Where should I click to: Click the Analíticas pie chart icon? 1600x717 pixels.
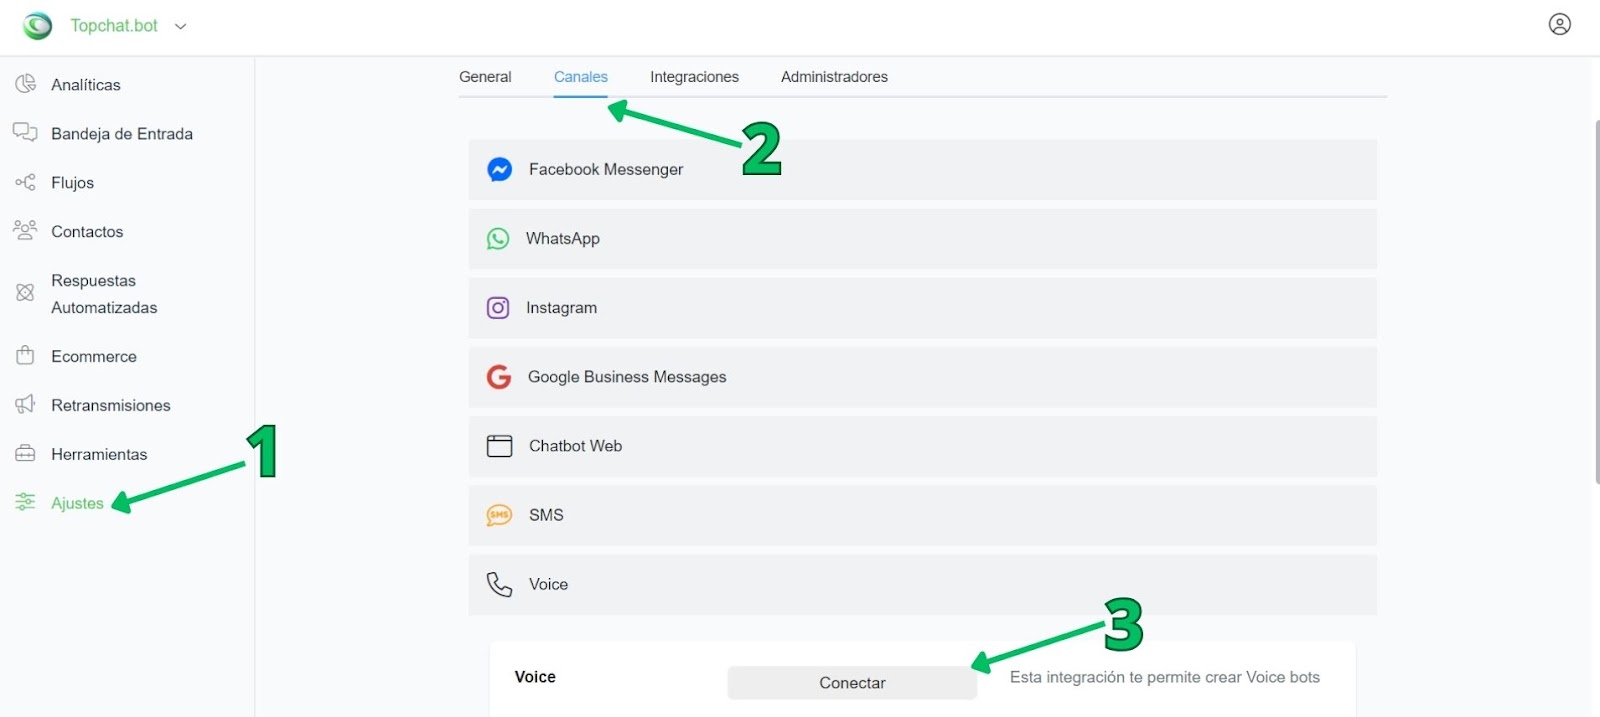[x=25, y=84]
